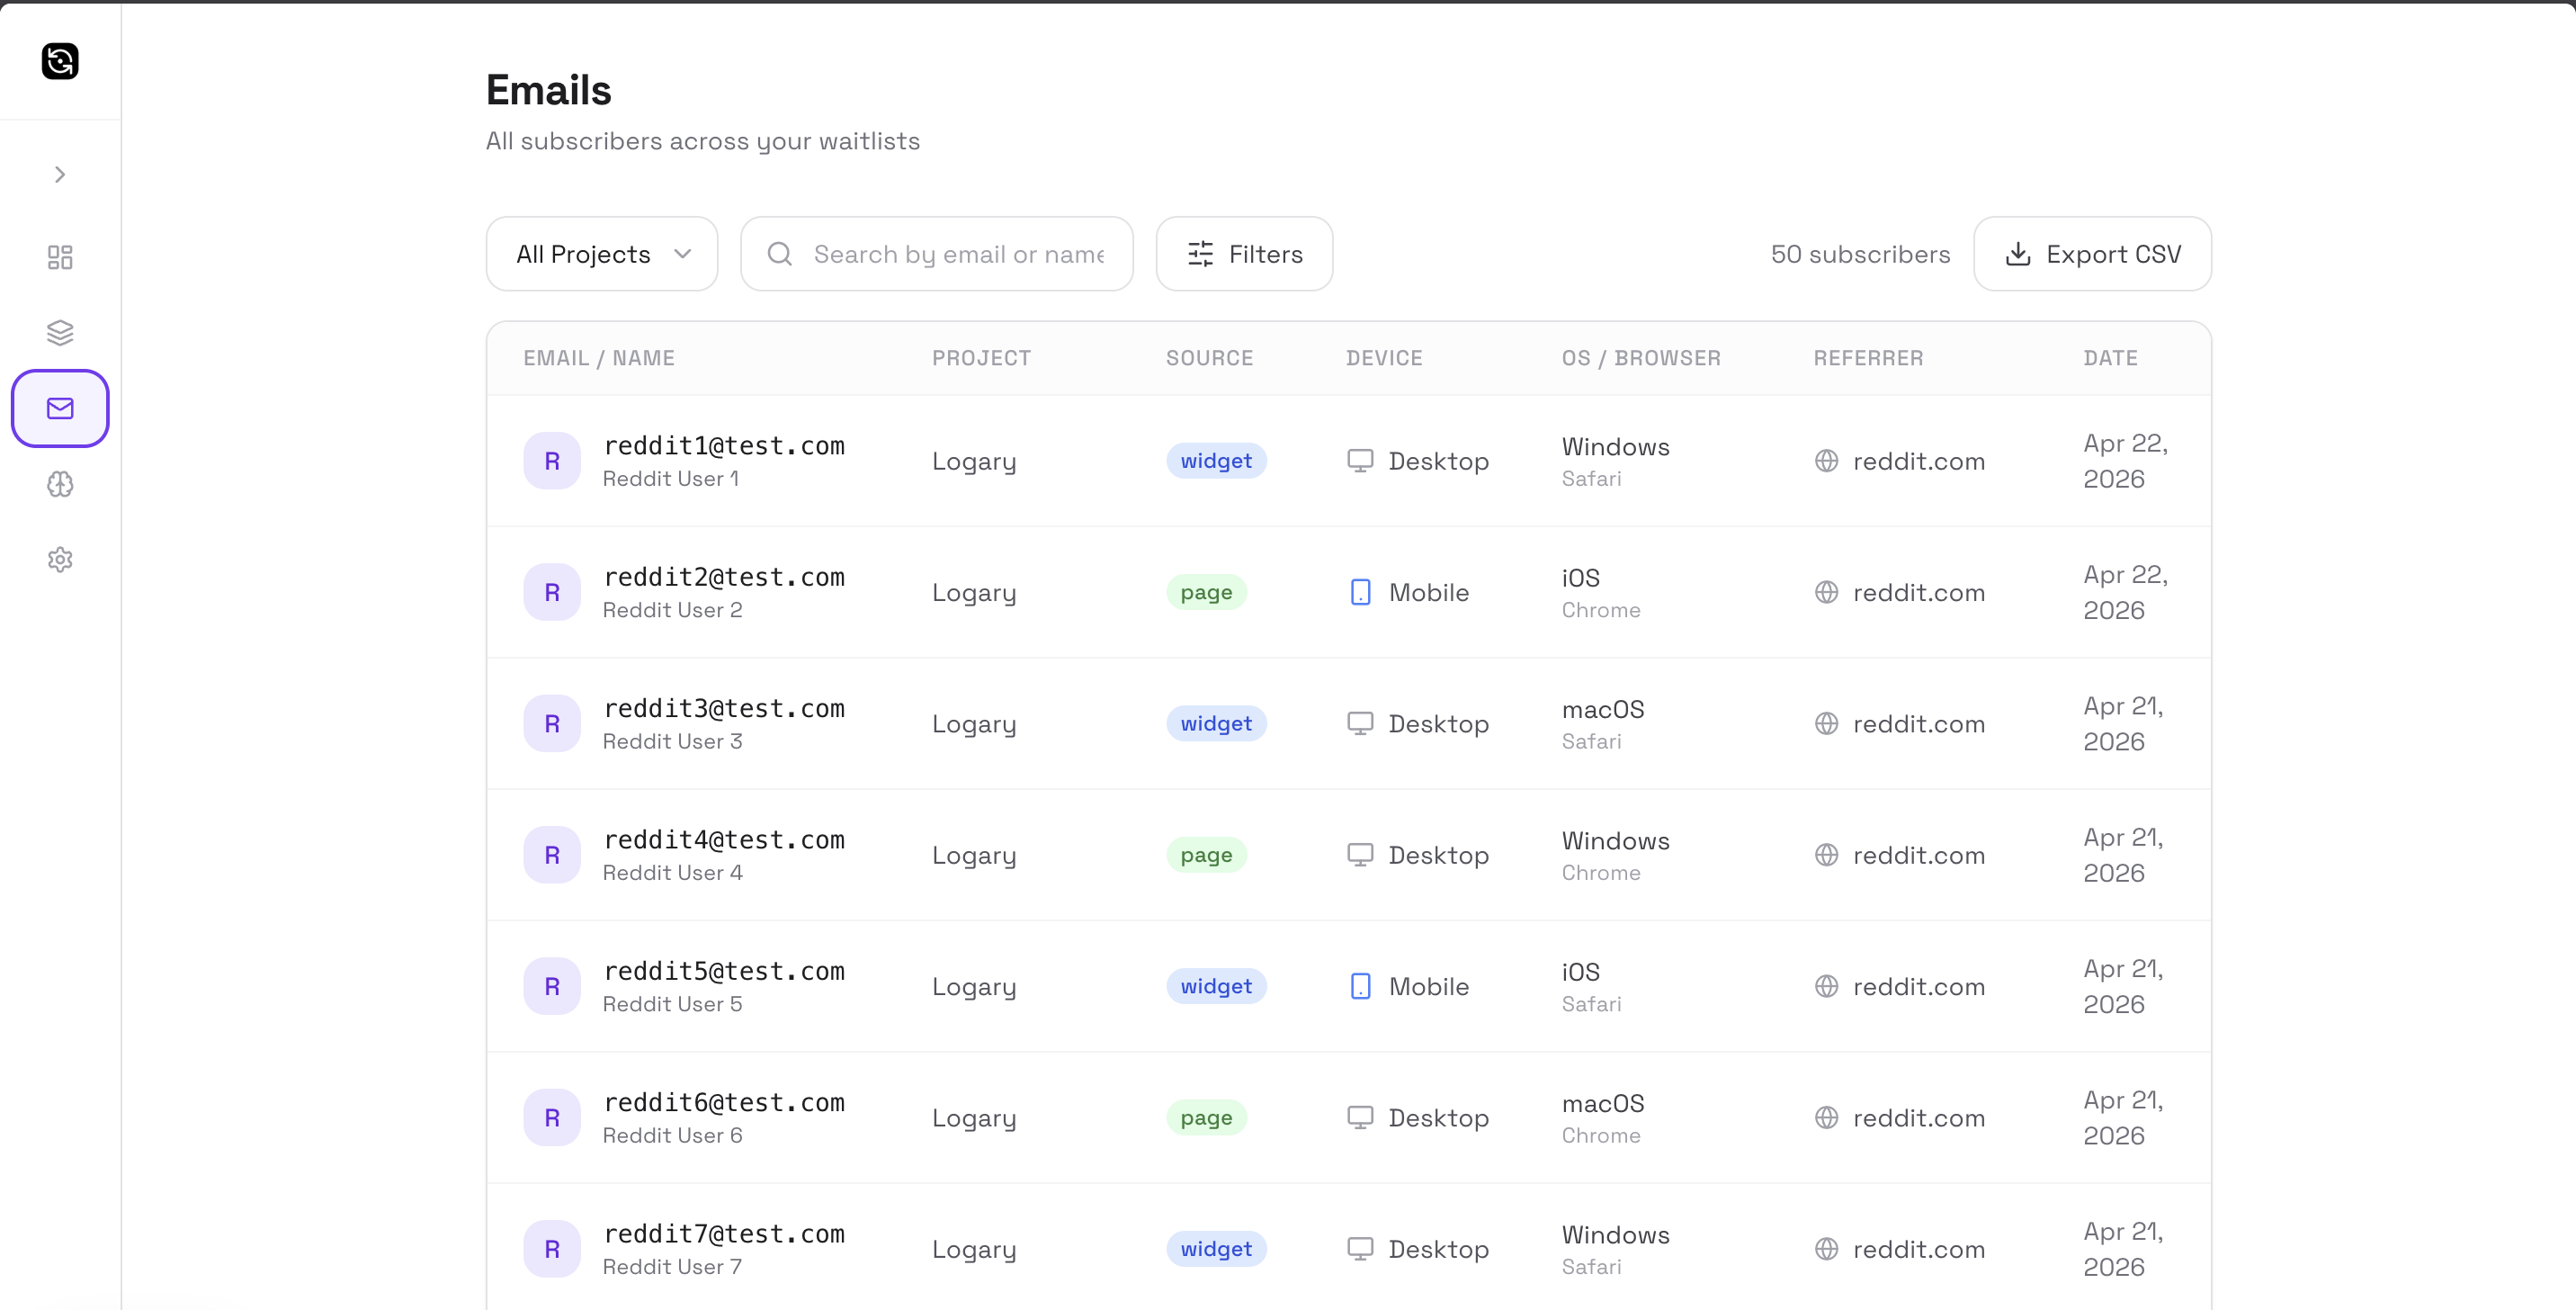Click the app logo icon in sidebar

coord(60,61)
